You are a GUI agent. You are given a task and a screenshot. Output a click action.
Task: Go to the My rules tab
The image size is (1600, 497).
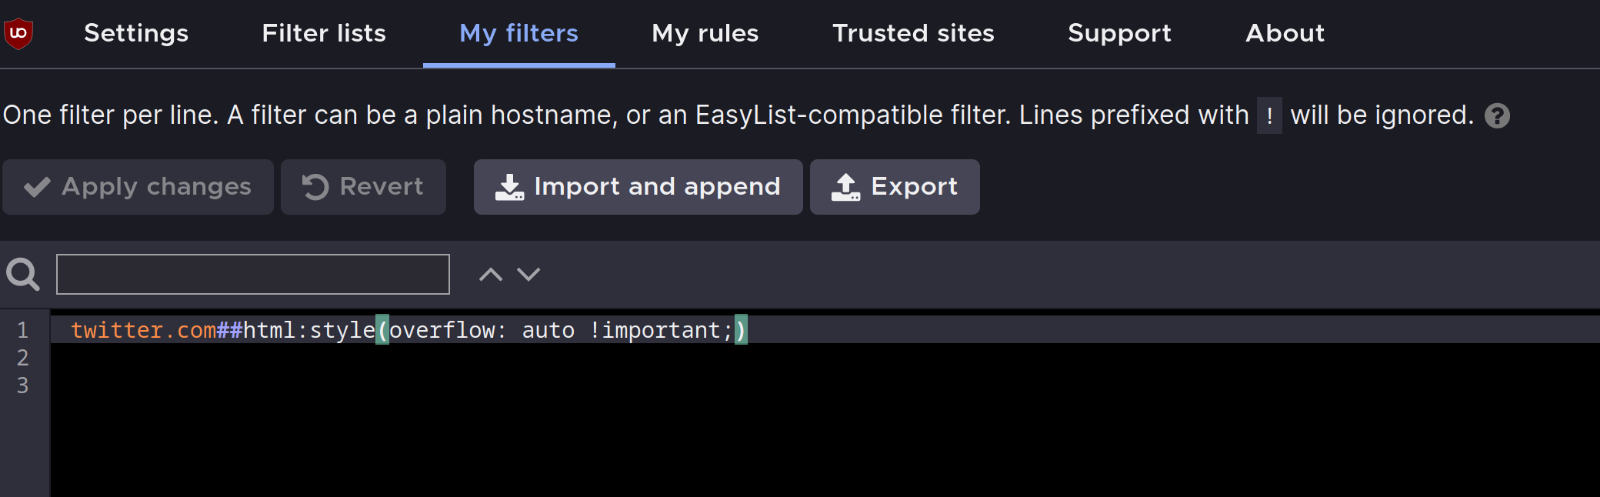point(705,33)
